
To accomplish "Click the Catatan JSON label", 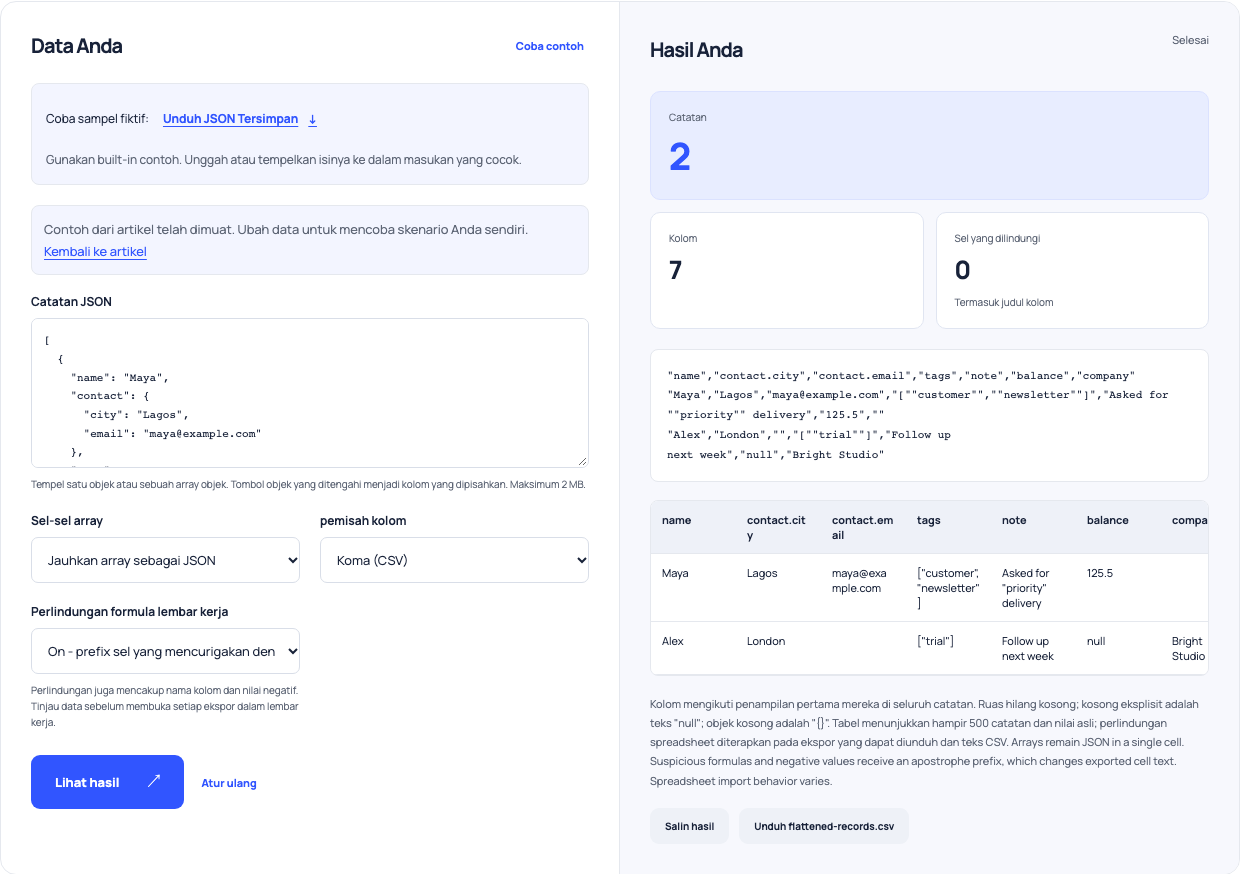I will click(72, 301).
